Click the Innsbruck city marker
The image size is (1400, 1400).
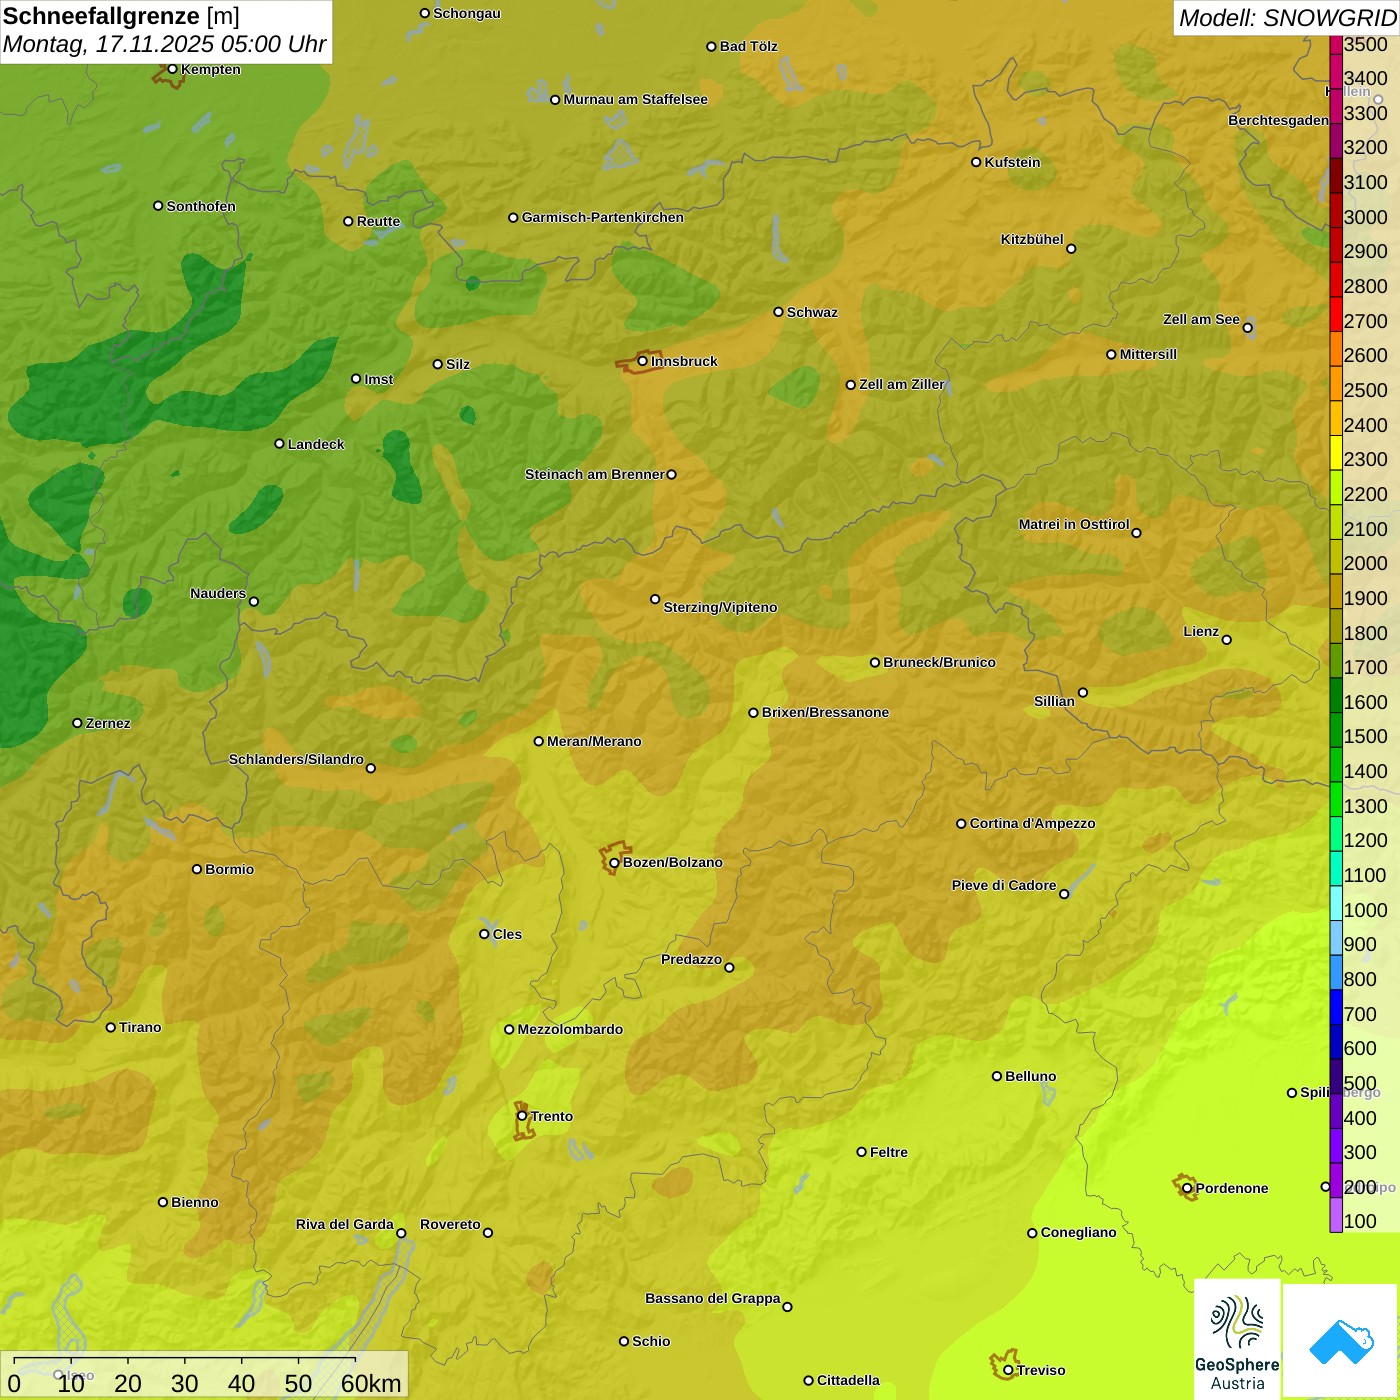643,361
